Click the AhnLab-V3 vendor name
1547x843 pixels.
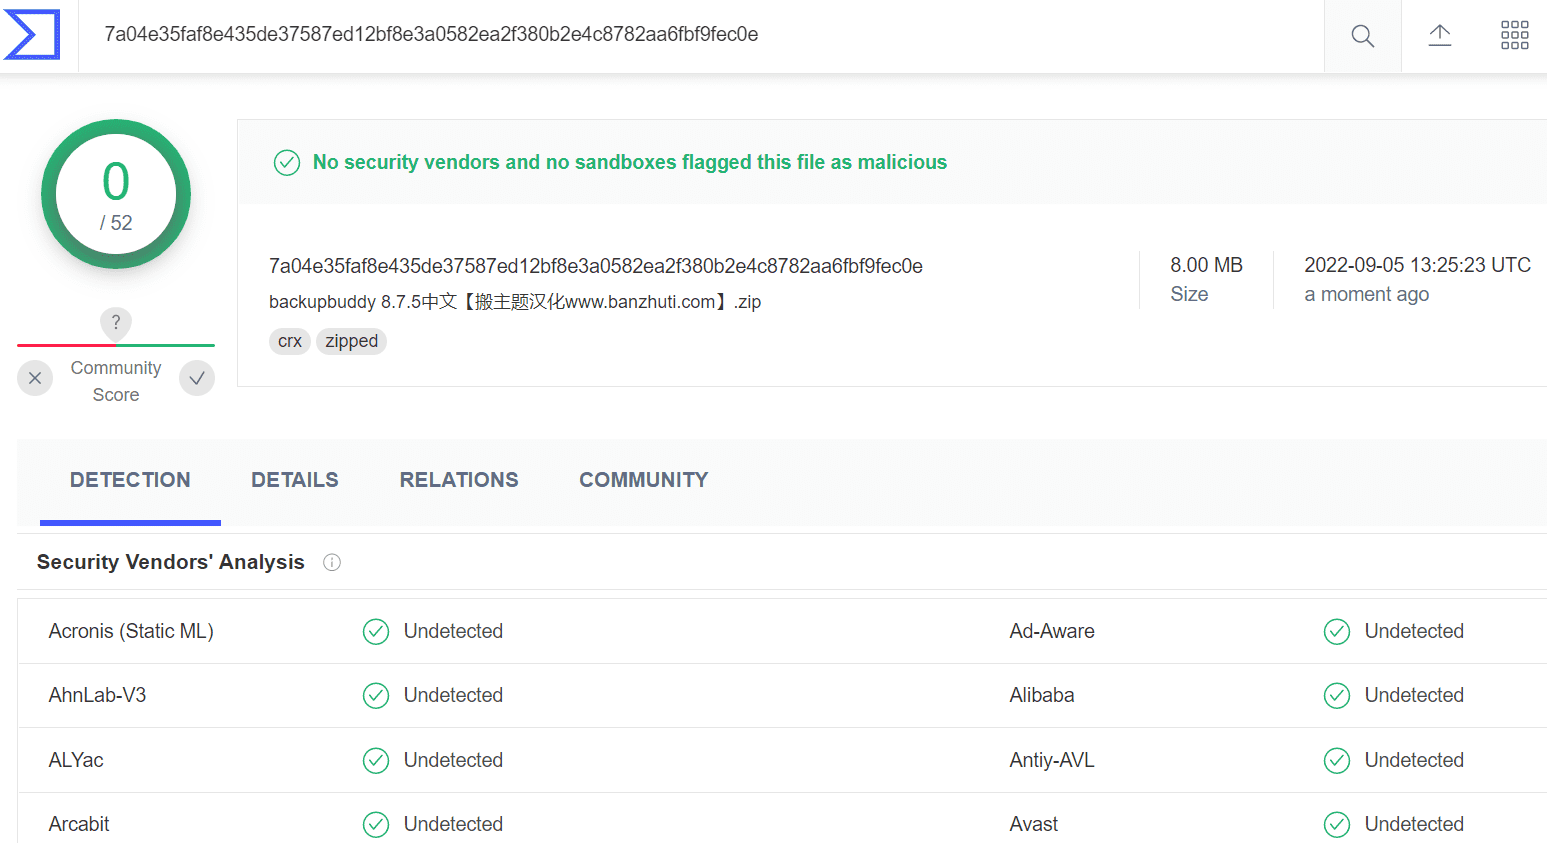[x=97, y=695]
